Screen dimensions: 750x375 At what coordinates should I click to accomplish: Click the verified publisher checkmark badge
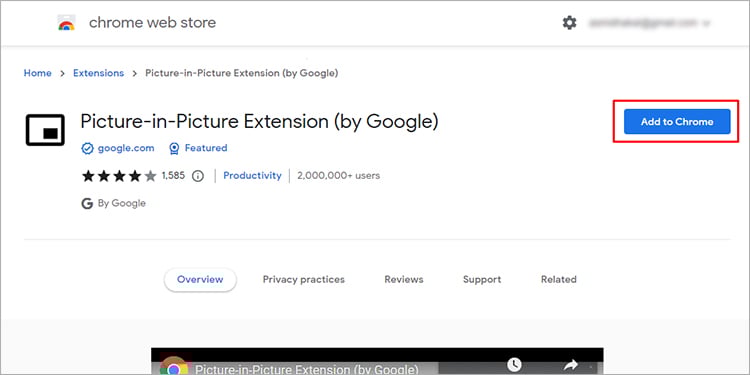point(87,149)
